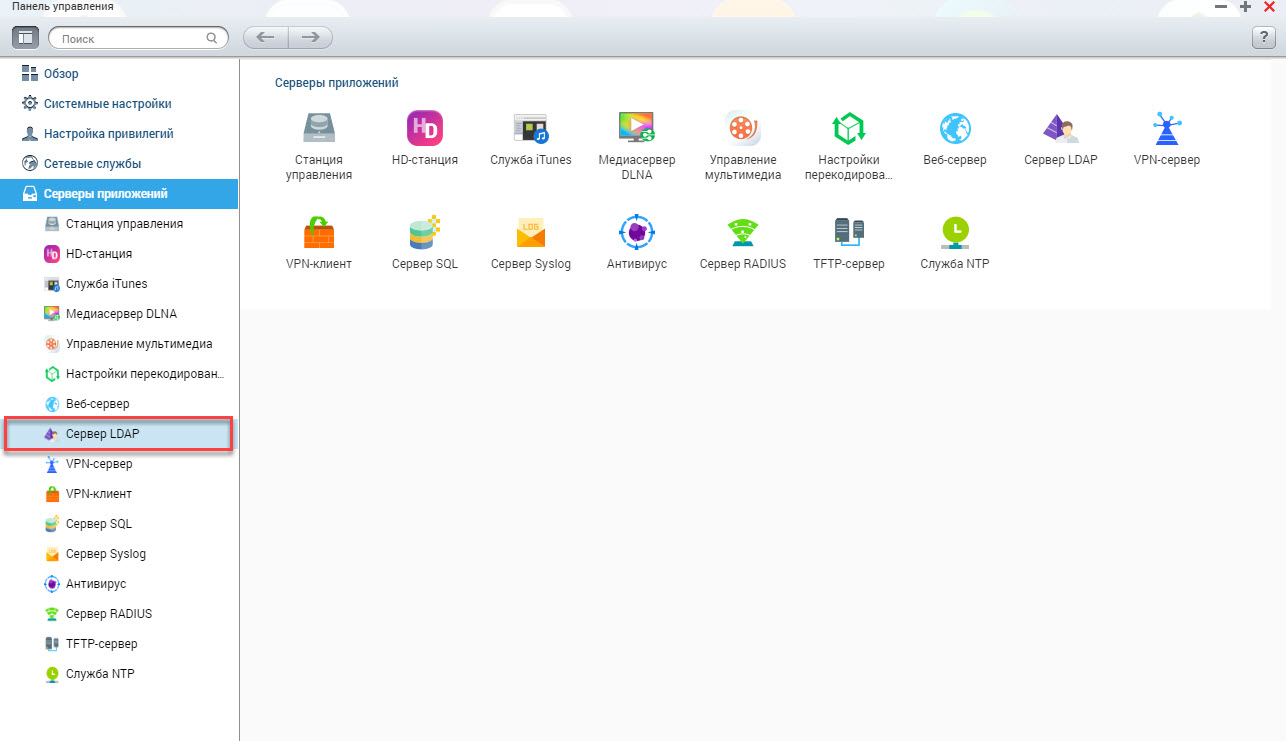This screenshot has width=1286, height=741.
Task: Select Служба NTP in sidebar tree
Action: pos(120,674)
